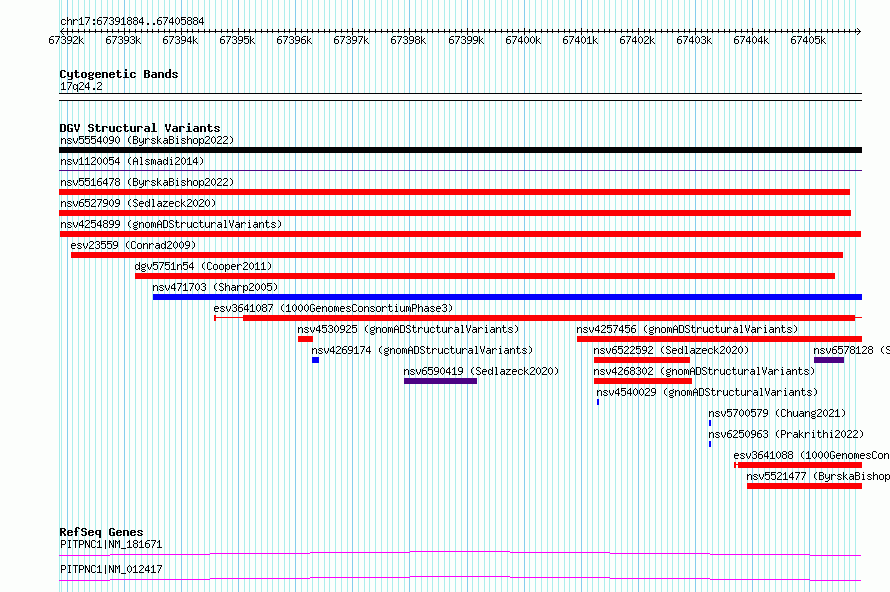Screen dimensions: 890x592
Task: Open the RefSeq Genes track heading
Action: point(101,532)
